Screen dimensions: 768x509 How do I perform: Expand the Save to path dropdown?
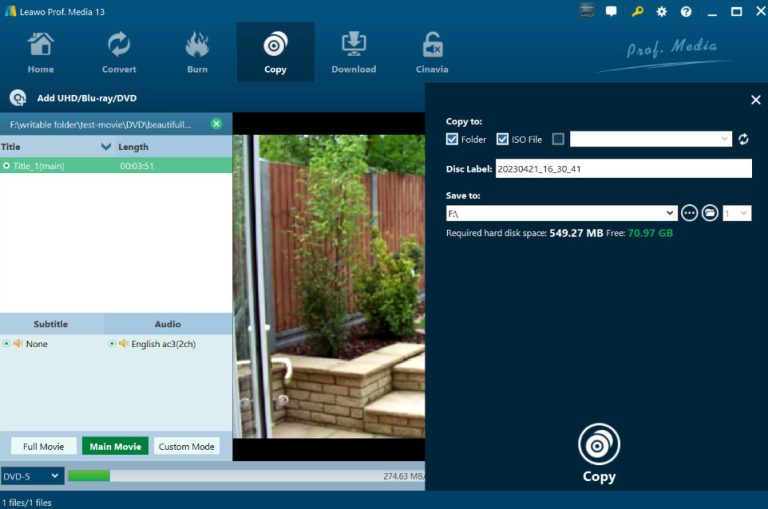(x=670, y=213)
